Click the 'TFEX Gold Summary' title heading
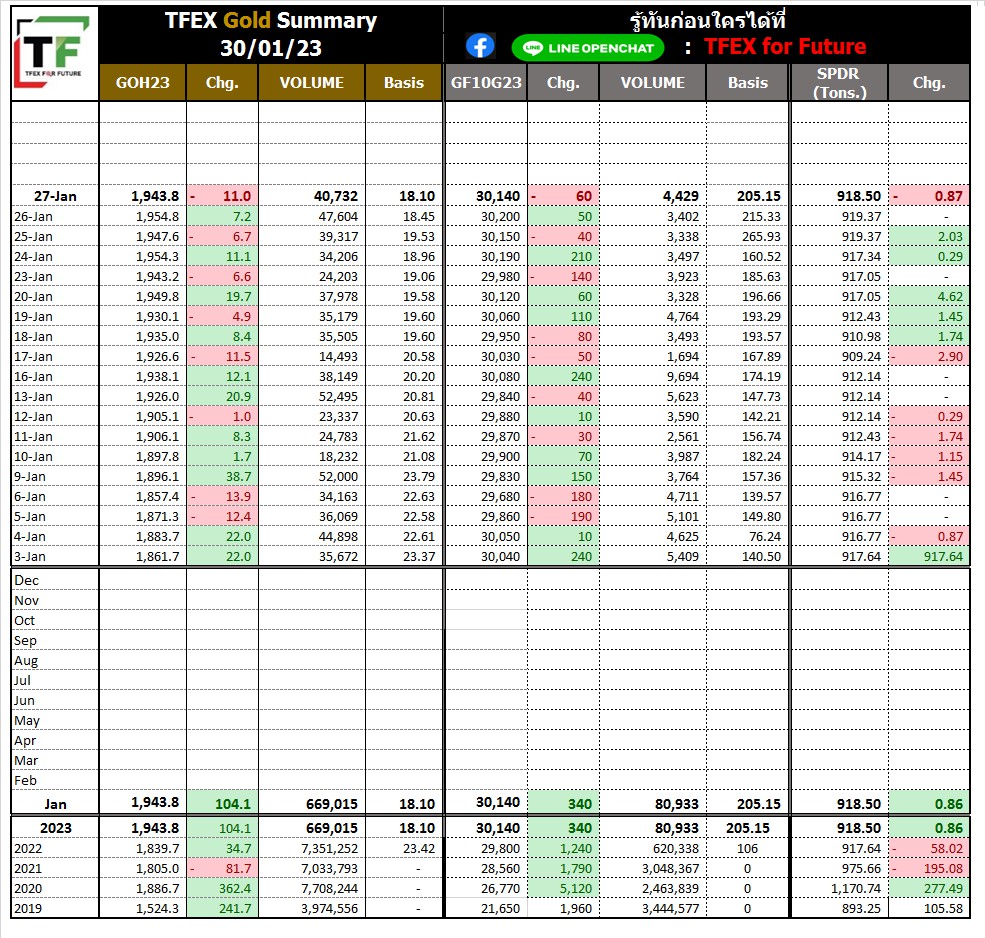 (x=271, y=21)
